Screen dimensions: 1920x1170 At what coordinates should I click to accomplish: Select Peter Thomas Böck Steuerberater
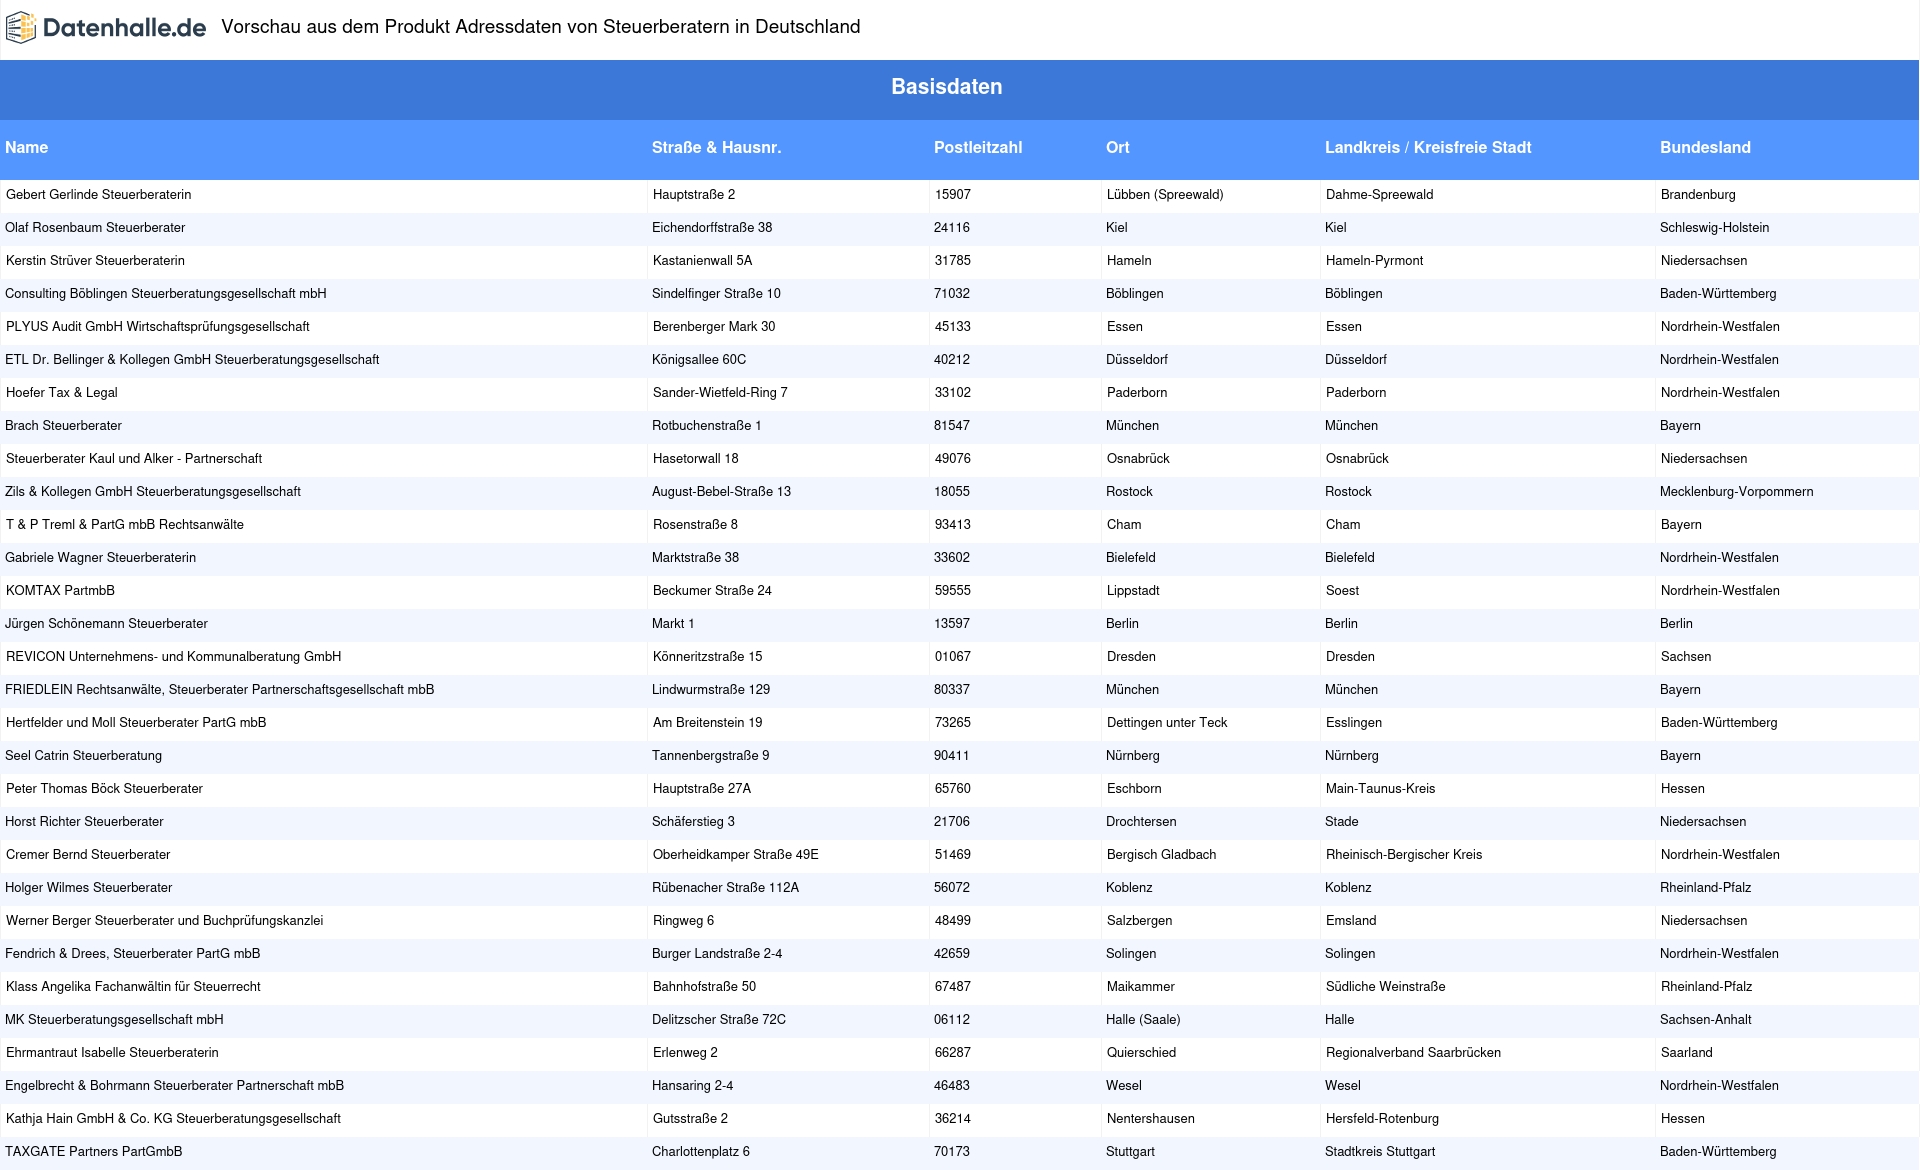coord(104,789)
